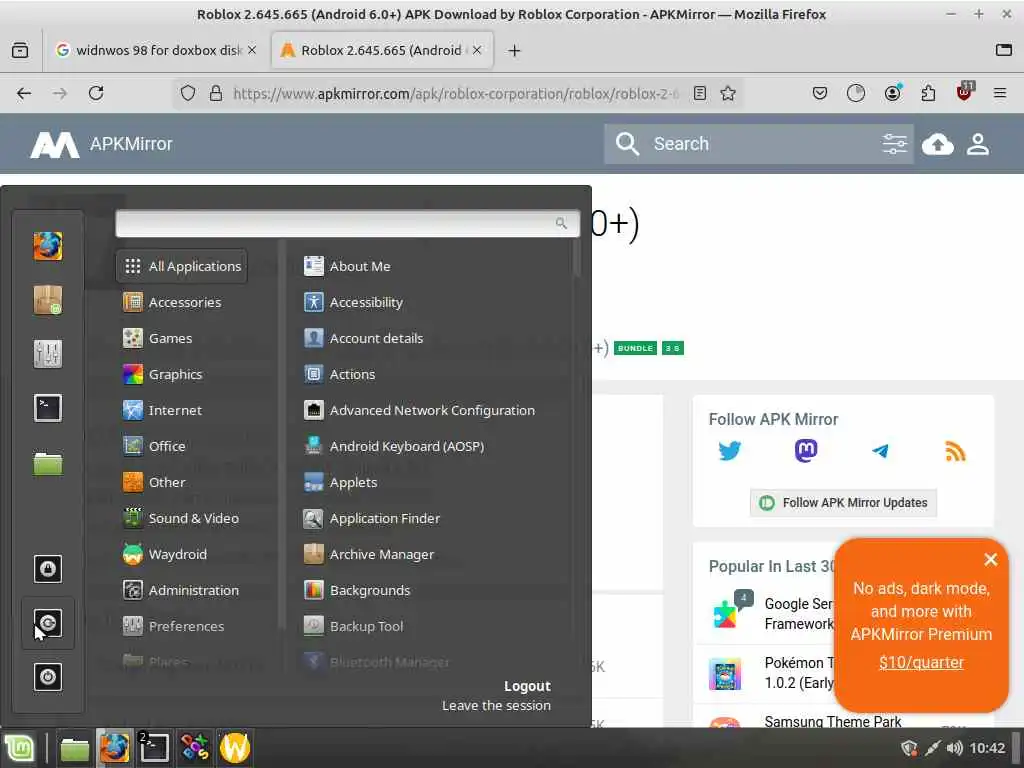Select the Office category

coord(182,446)
